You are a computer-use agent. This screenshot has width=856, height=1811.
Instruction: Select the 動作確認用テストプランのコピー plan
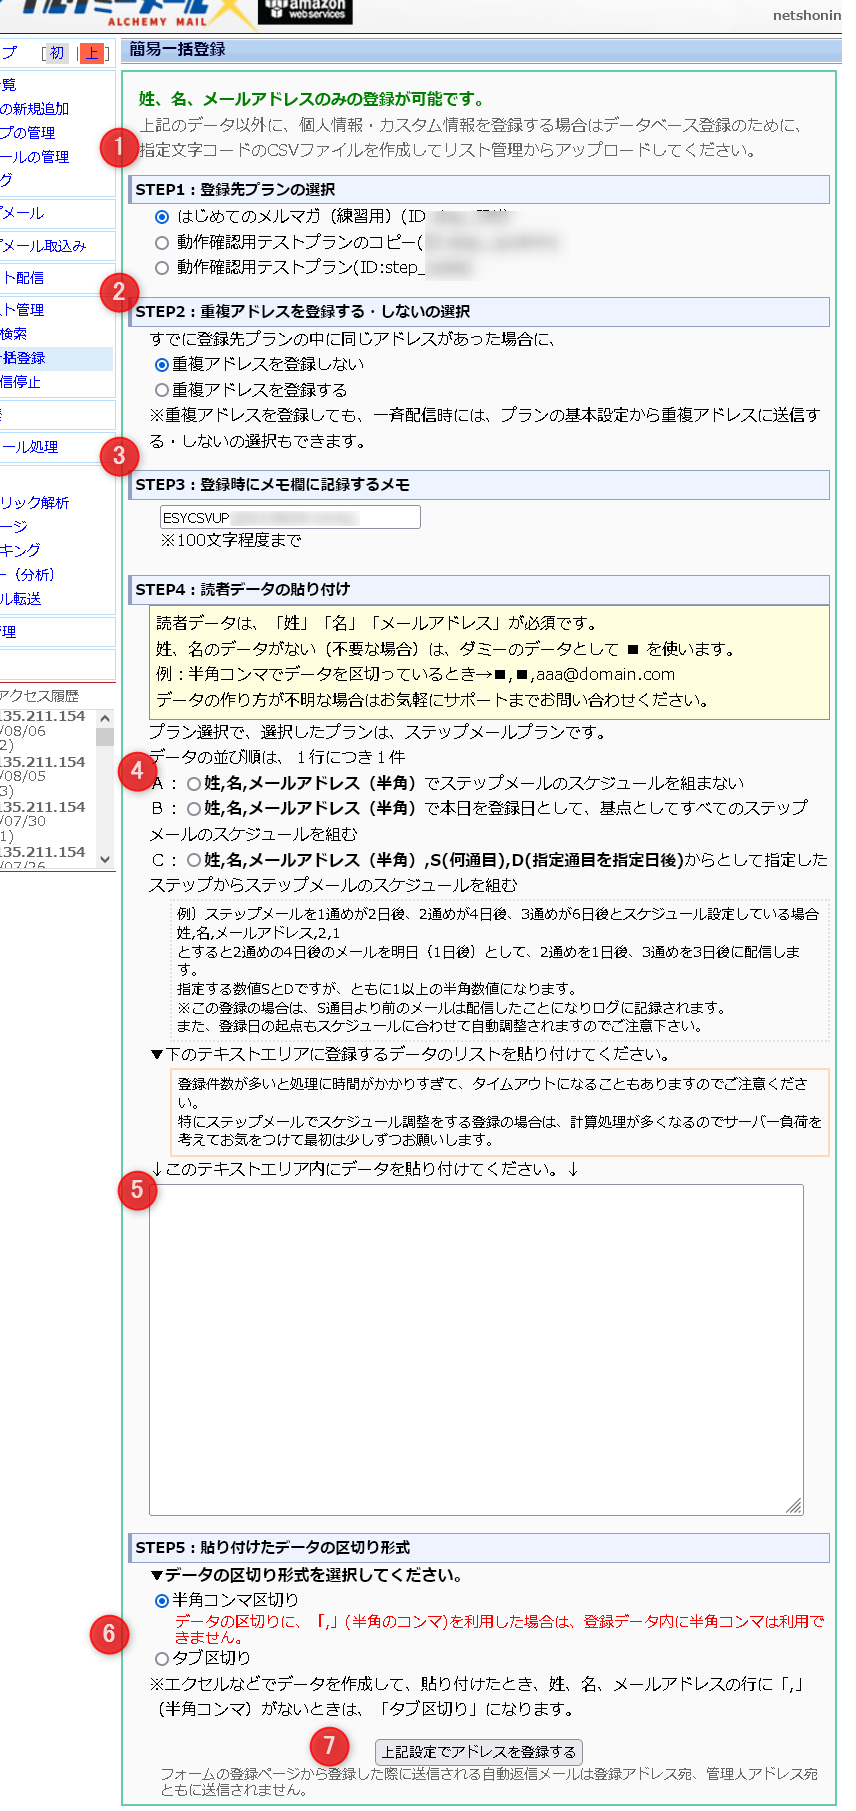coord(162,242)
